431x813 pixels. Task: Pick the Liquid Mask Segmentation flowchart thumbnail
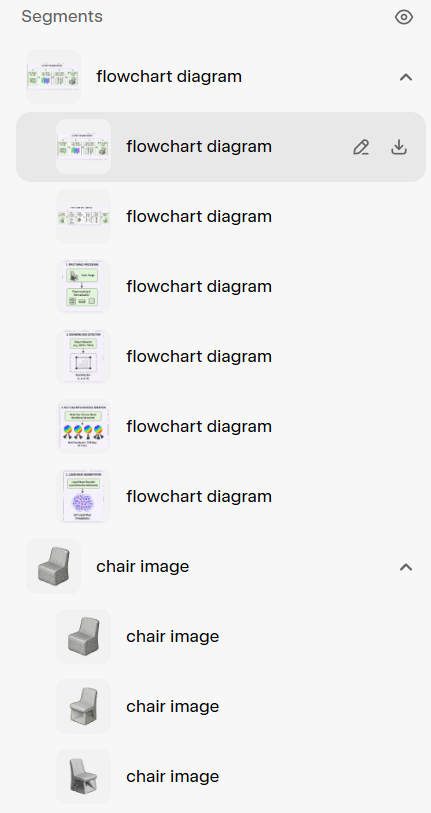(84, 496)
